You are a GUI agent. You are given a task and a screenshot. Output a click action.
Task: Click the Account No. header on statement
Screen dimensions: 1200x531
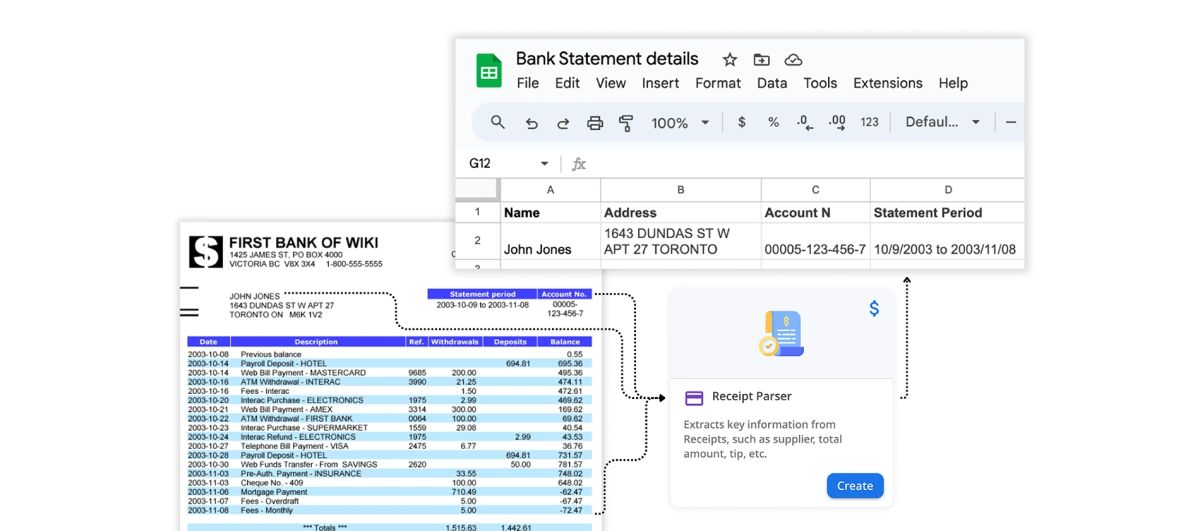565,294
